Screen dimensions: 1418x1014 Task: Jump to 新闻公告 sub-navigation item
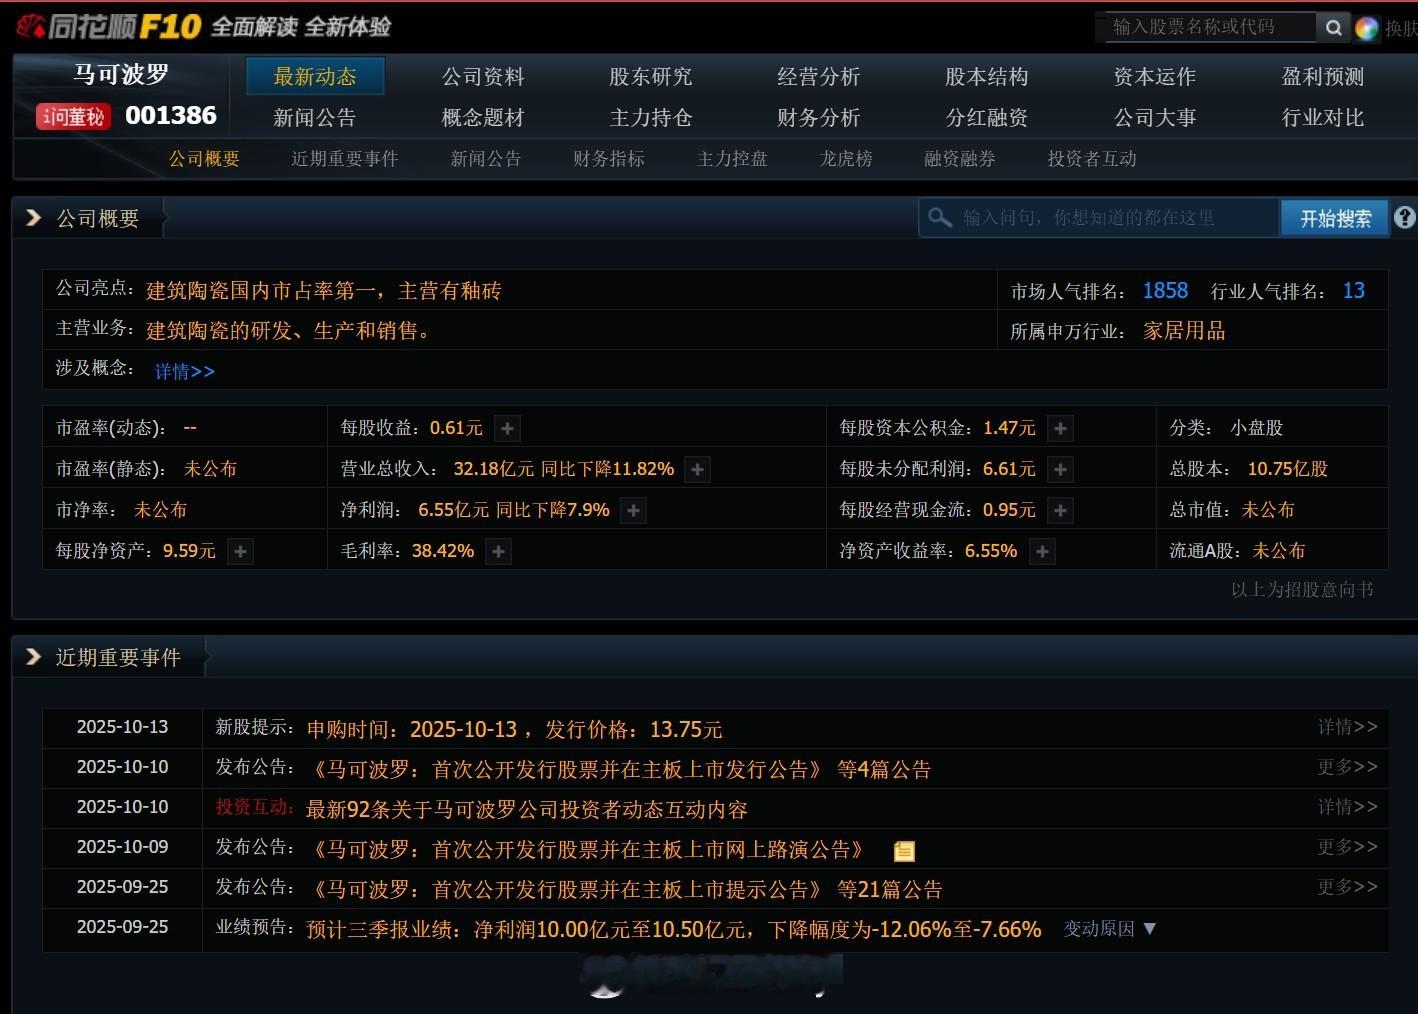pos(486,159)
